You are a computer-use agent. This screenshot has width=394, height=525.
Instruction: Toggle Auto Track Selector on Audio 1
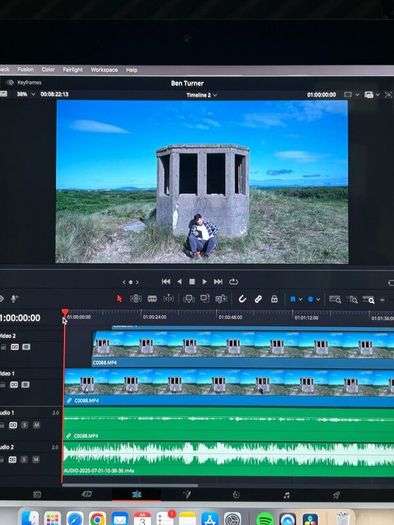pyautogui.click(x=13, y=425)
